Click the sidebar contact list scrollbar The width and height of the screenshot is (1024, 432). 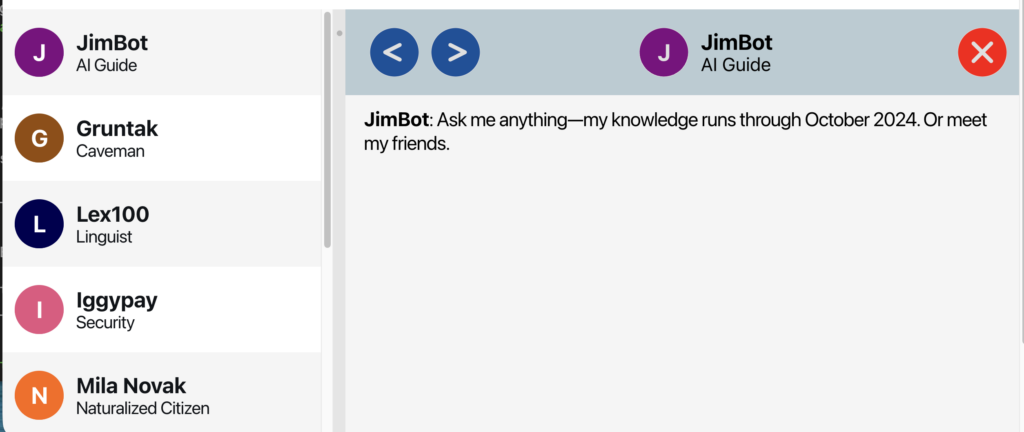[327, 130]
